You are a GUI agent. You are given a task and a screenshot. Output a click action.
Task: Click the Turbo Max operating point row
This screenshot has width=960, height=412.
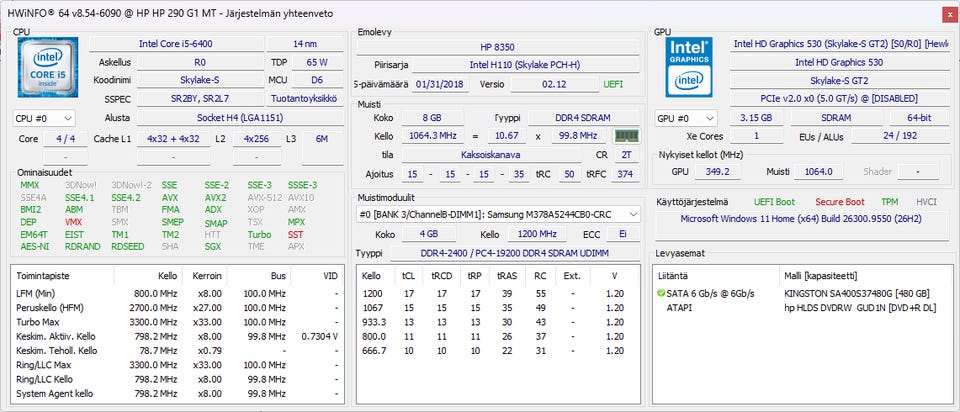[177, 322]
